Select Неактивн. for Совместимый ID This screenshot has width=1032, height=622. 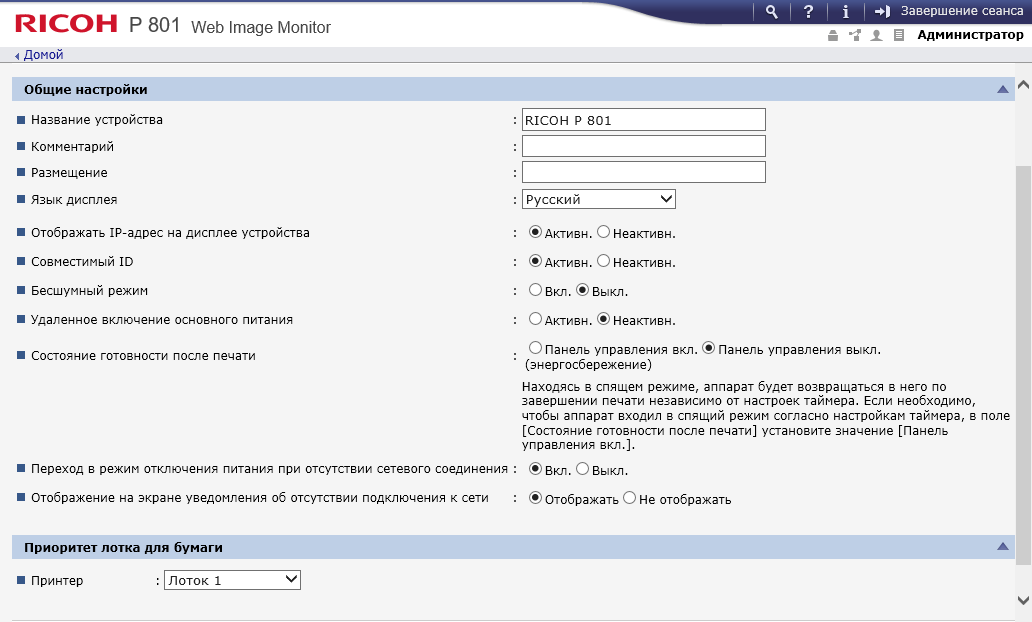pyautogui.click(x=604, y=261)
